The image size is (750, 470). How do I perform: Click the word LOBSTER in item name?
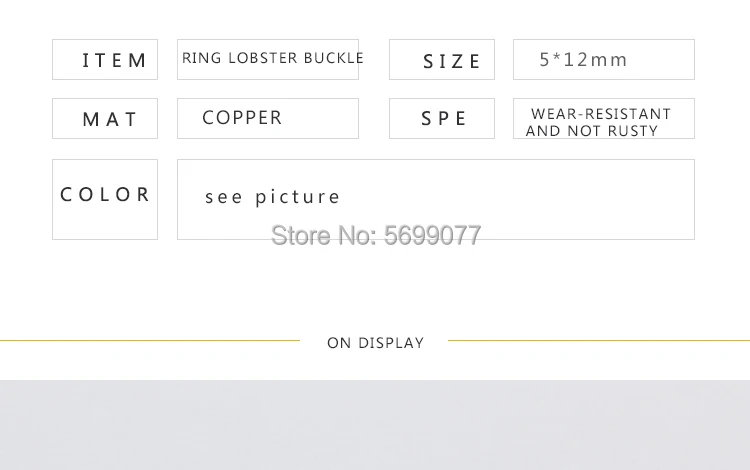click(263, 58)
